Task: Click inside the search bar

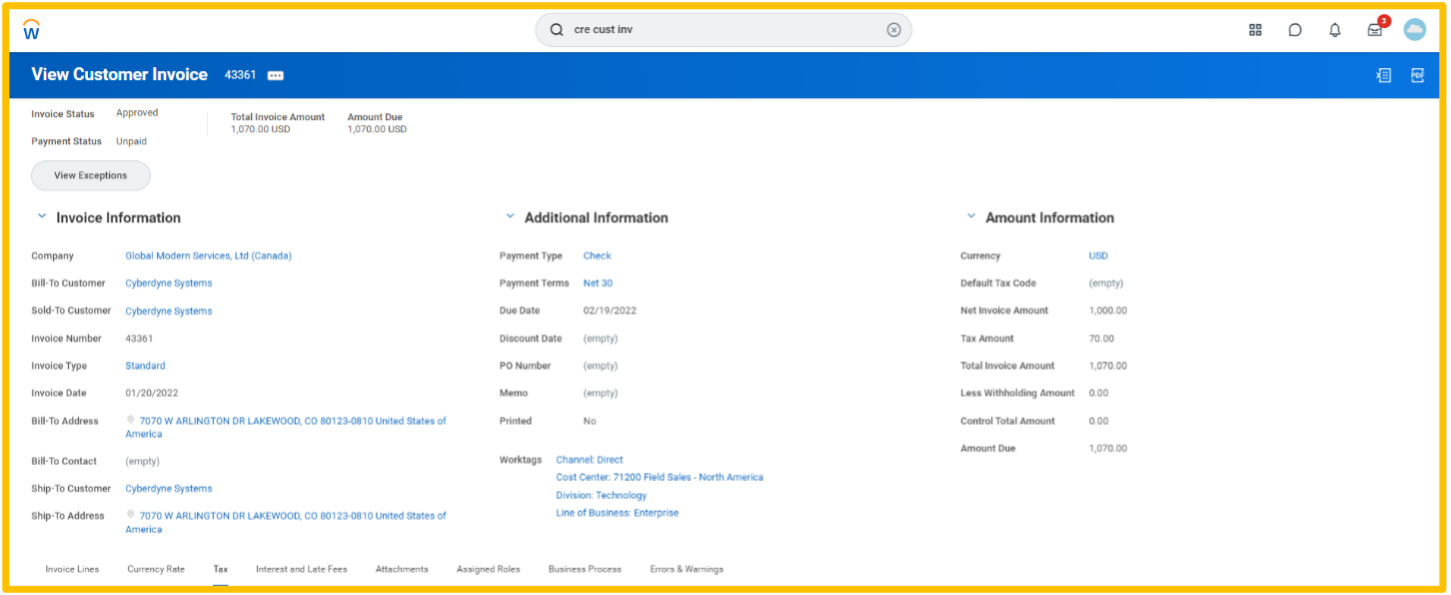Action: pos(700,29)
